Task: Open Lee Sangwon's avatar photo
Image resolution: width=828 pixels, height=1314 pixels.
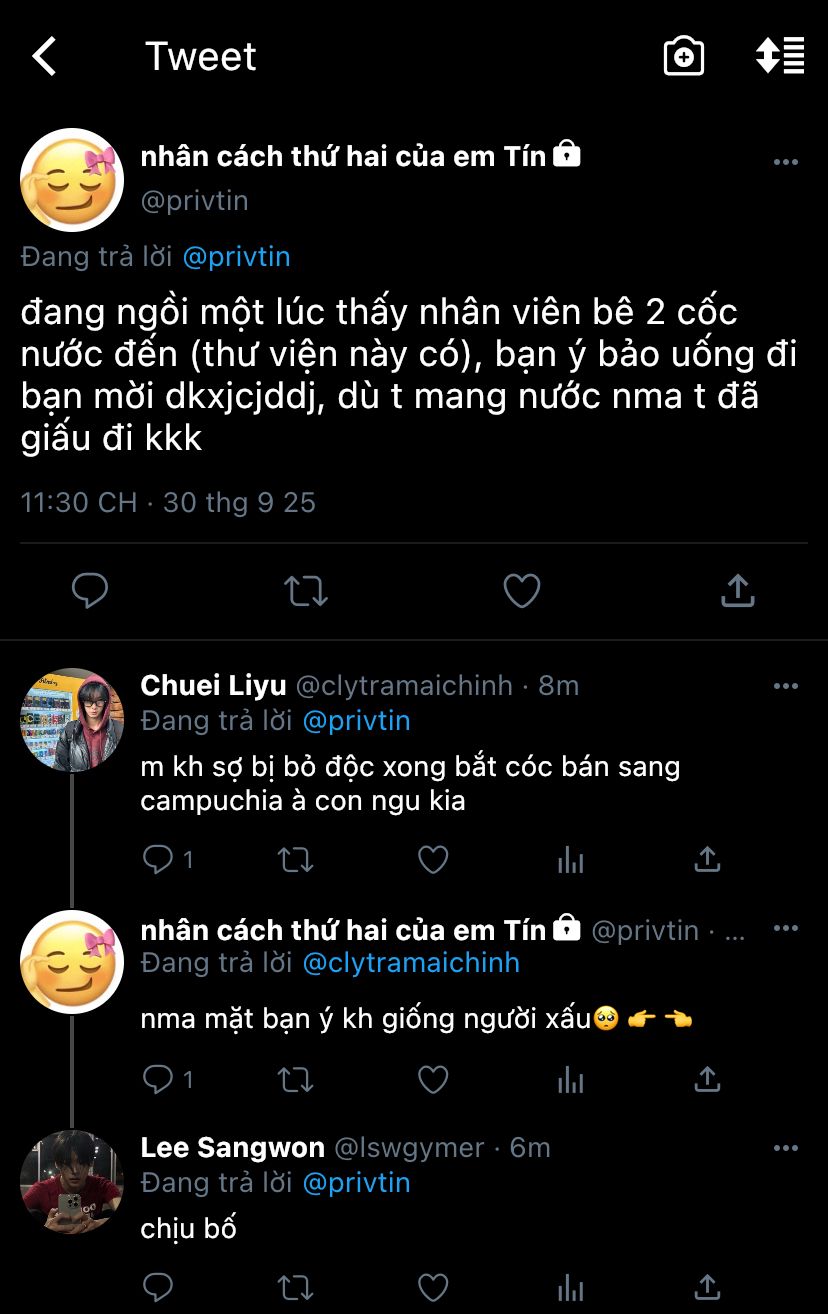Action: point(71,1182)
